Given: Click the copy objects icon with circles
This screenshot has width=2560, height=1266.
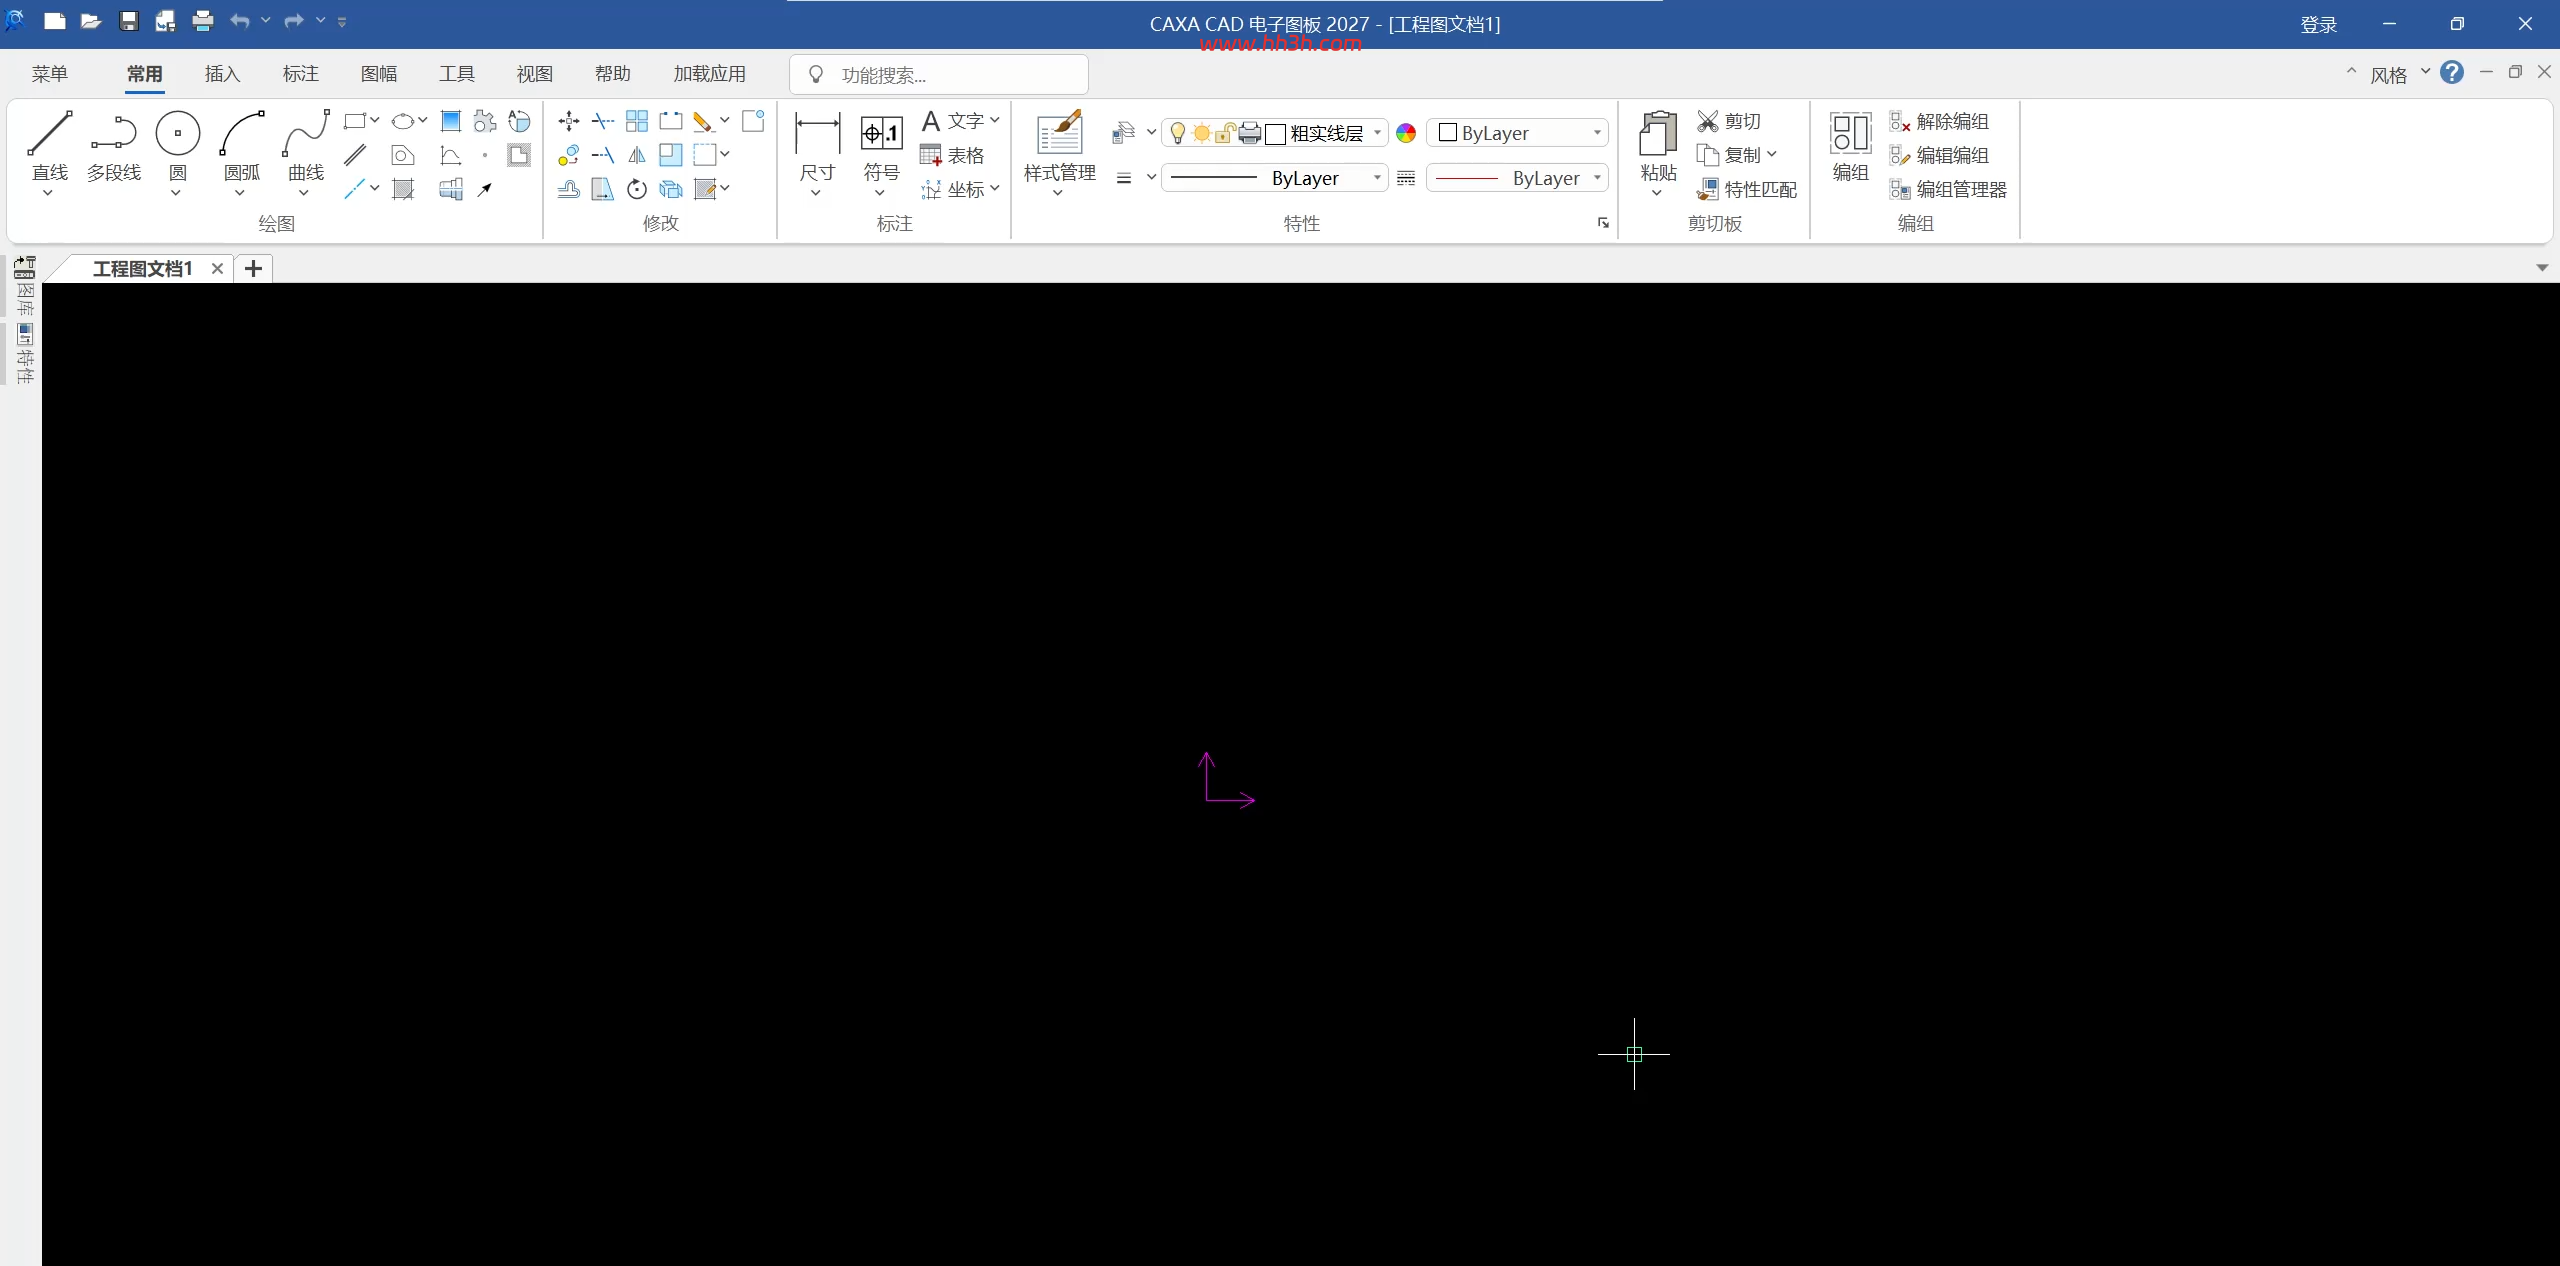Looking at the screenshot, I should coord(569,155).
